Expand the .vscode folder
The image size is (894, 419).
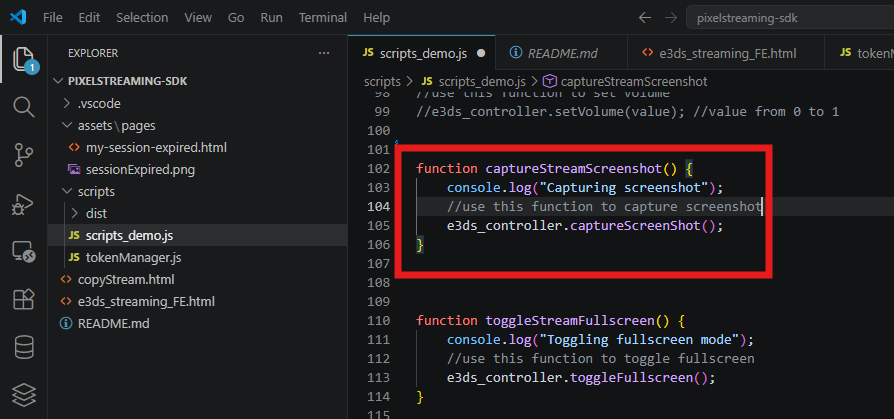click(197, 104)
